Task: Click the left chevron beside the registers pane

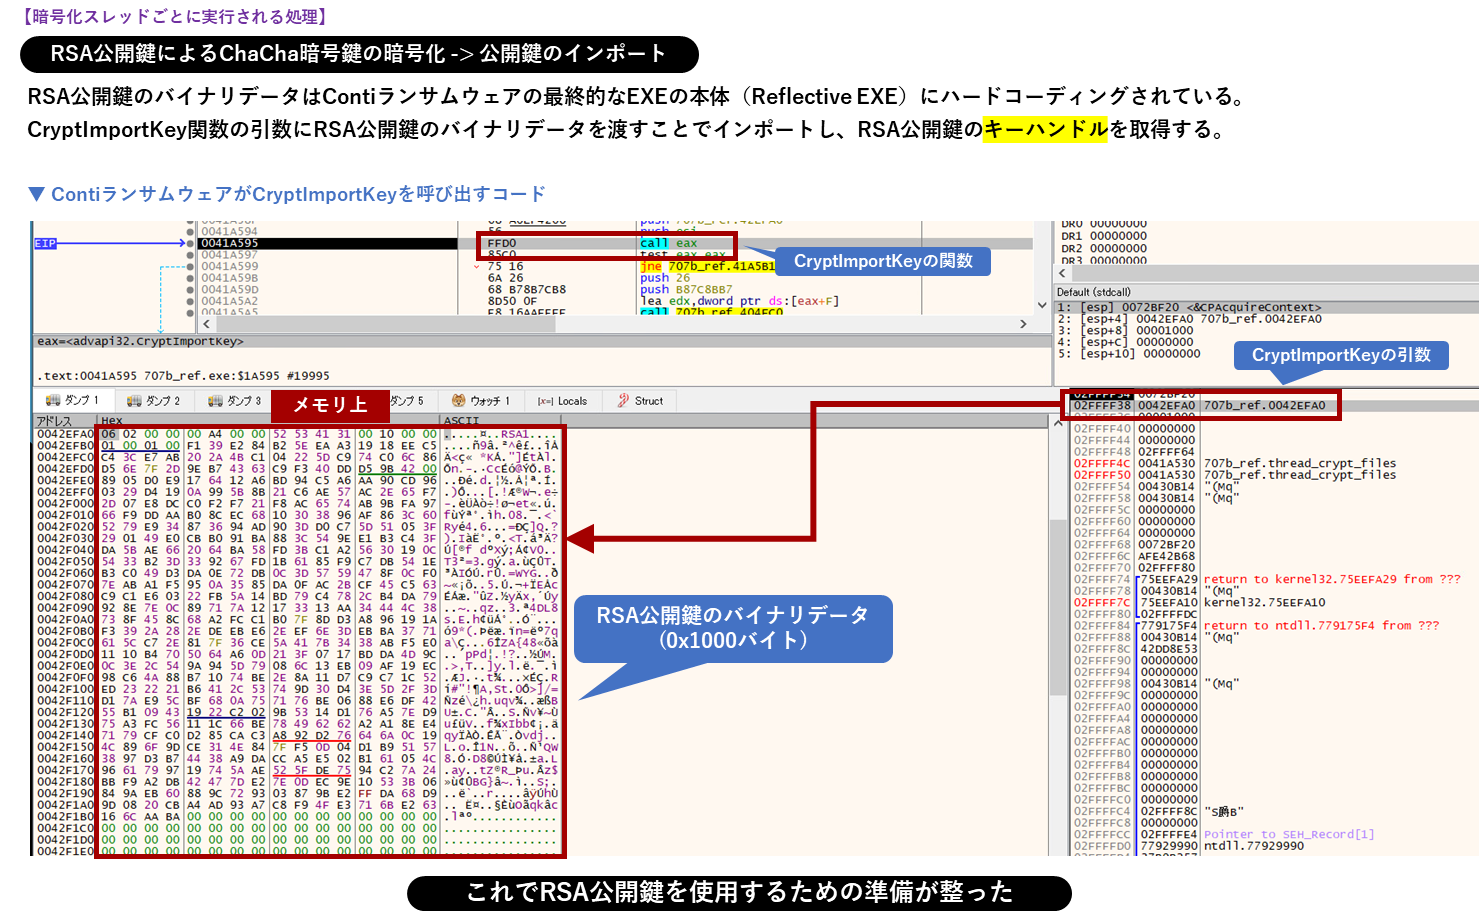Action: (x=1061, y=273)
